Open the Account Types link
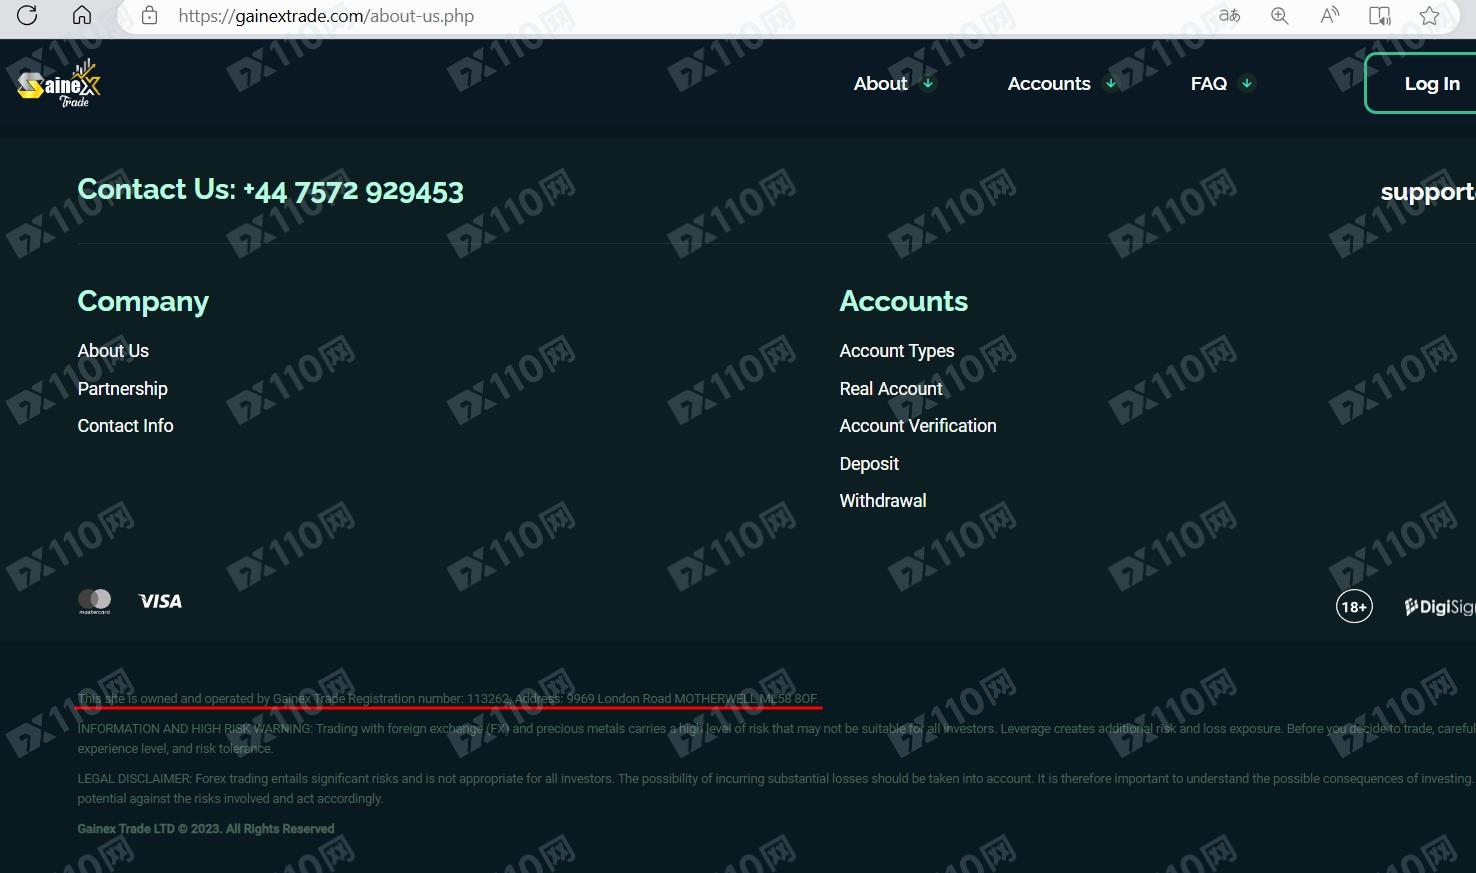Screen dimensions: 1476x873 (x=897, y=351)
